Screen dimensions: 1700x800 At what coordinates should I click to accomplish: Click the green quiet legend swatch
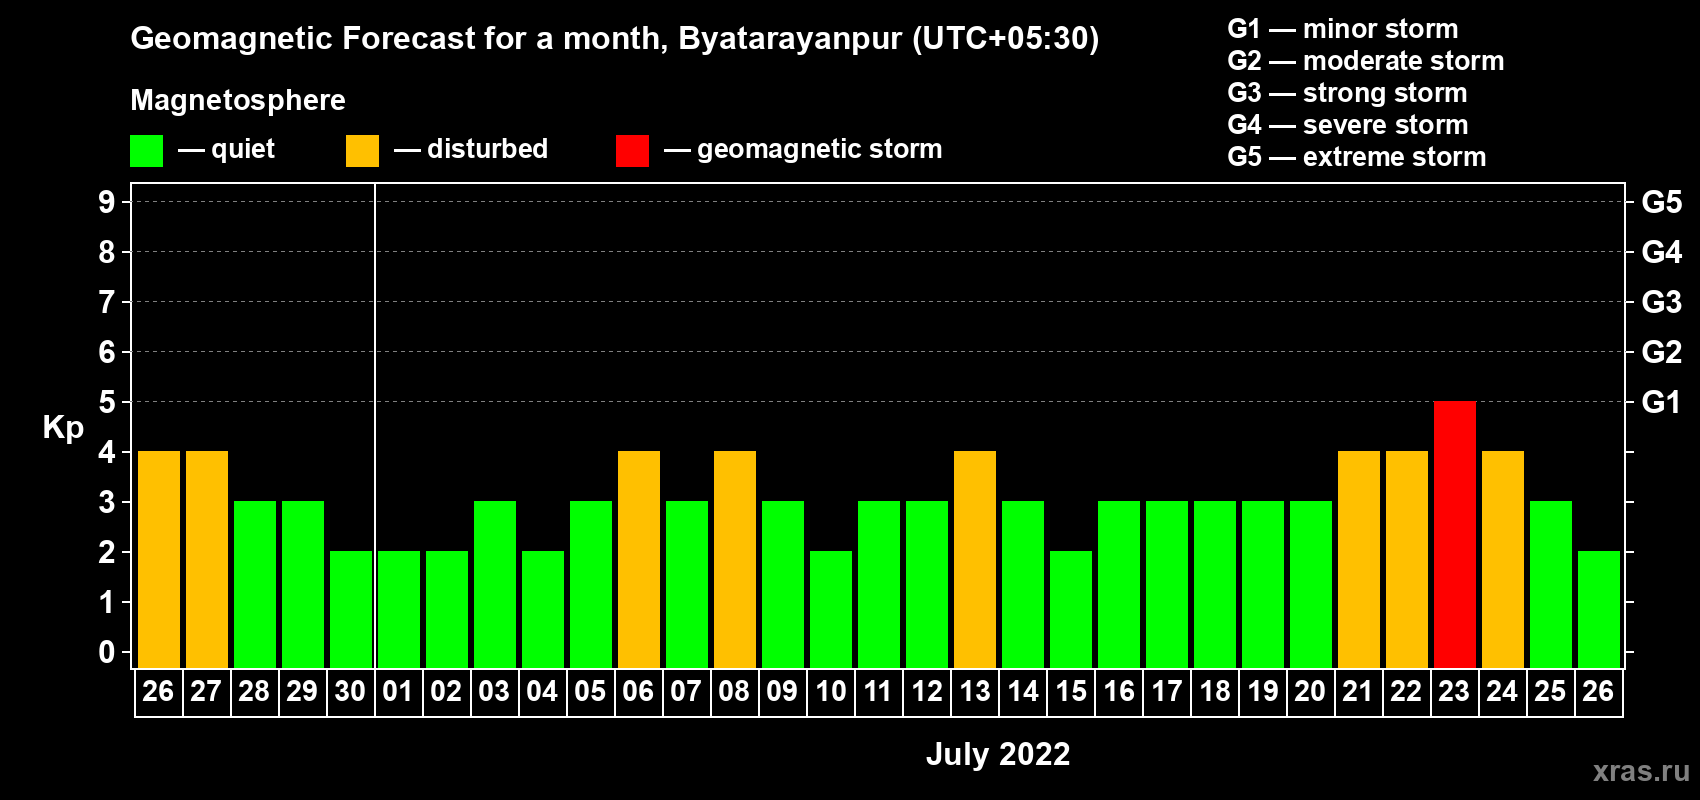point(146,151)
